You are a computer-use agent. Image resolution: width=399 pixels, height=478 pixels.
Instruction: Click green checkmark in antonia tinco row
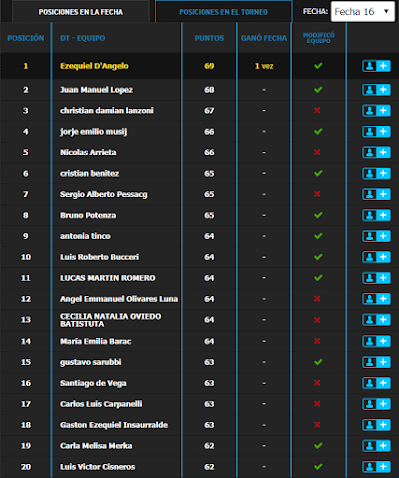point(318,236)
